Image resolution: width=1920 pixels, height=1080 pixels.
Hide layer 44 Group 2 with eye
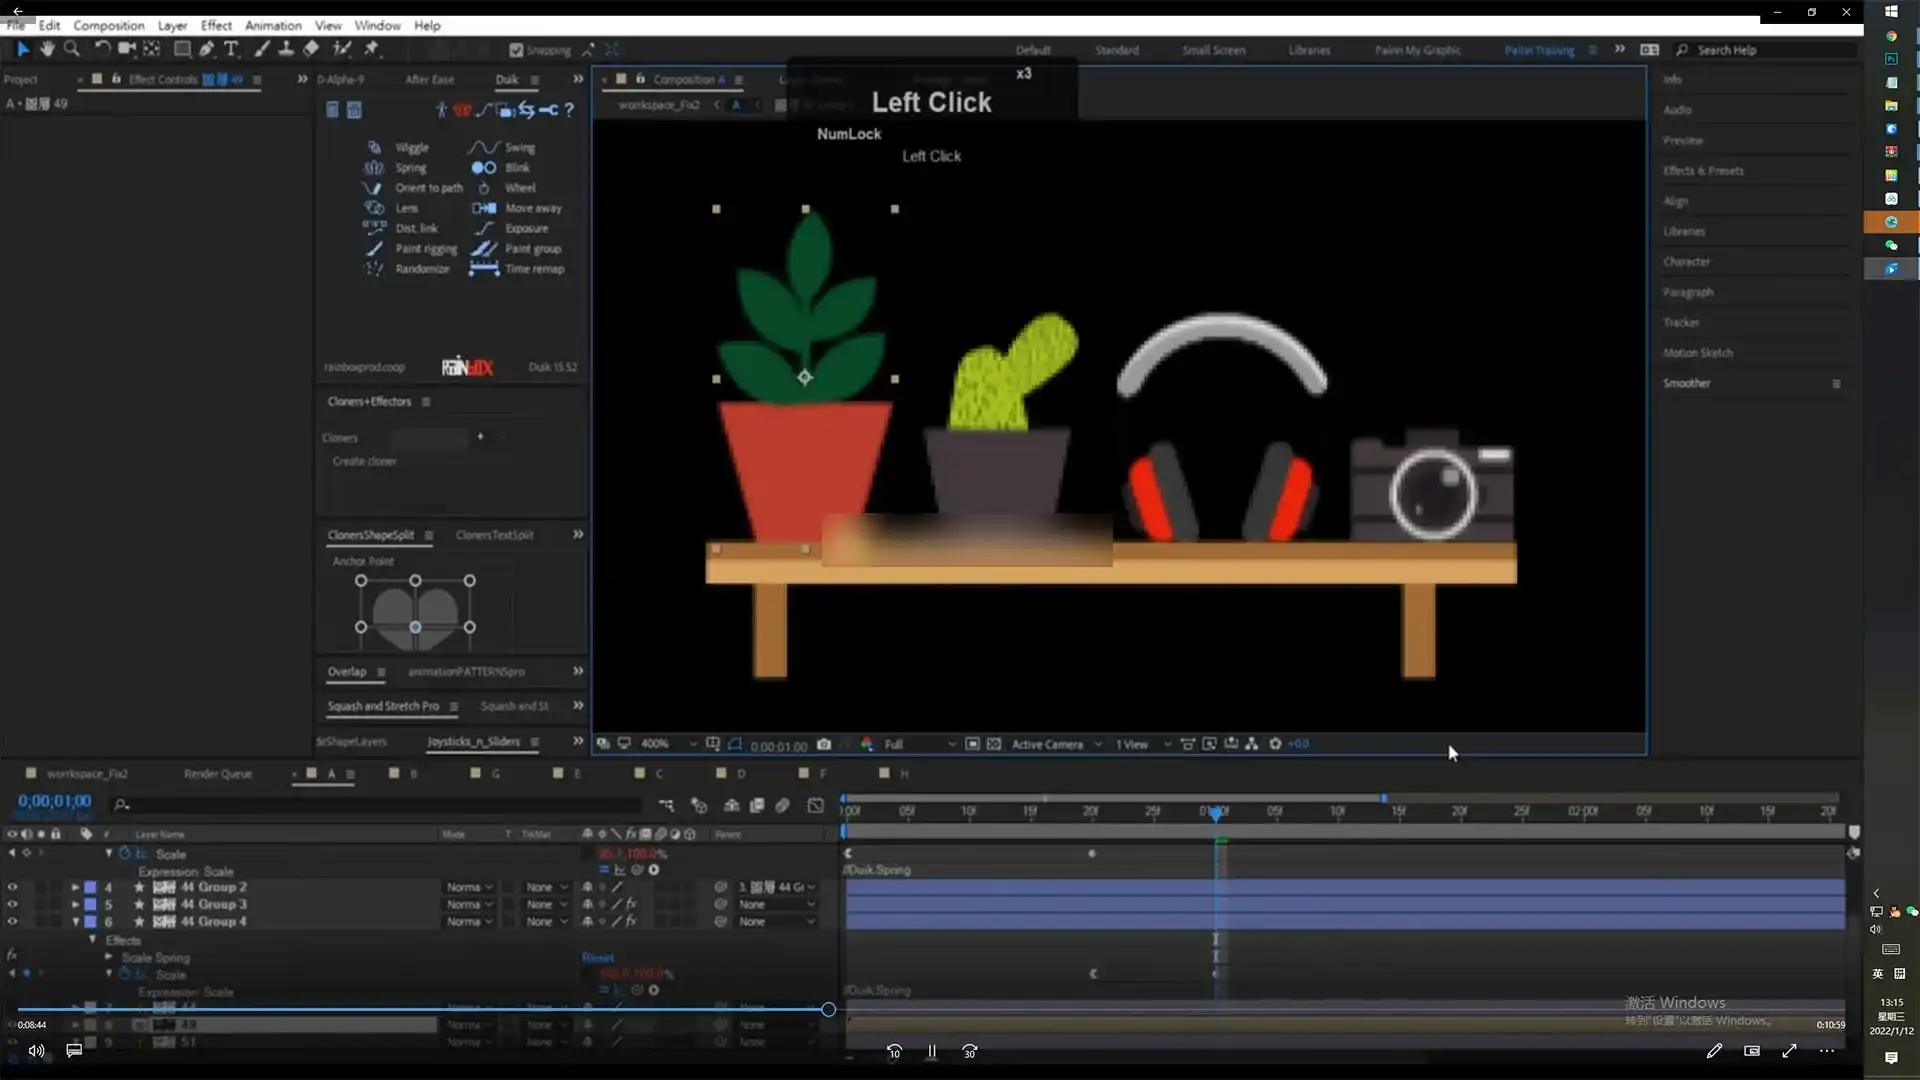12,887
